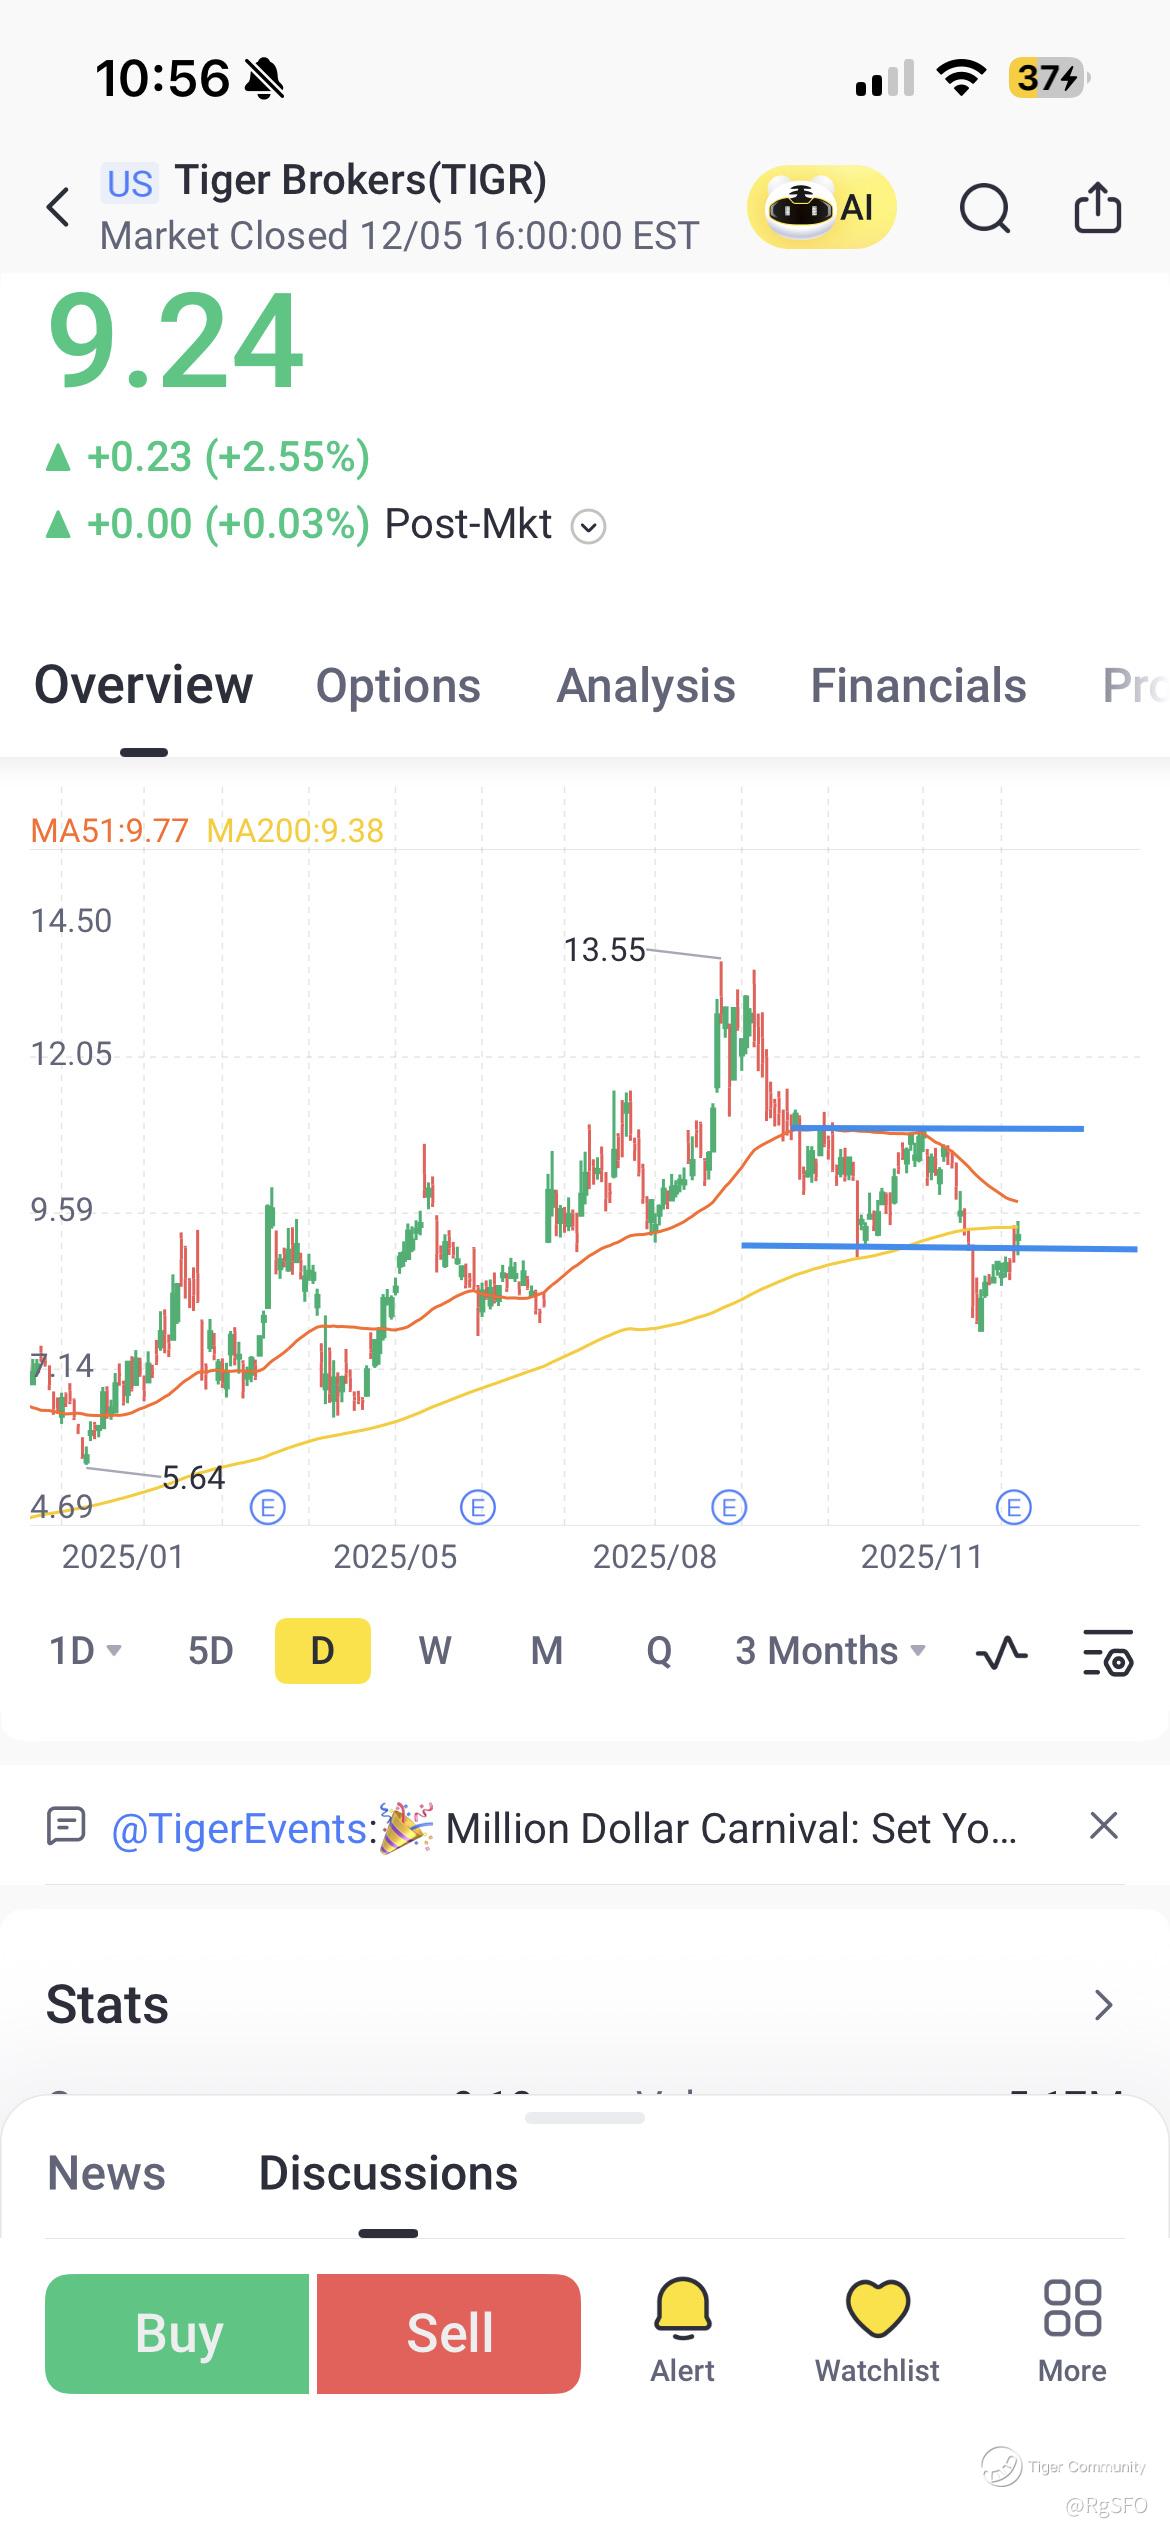Expand the Post-Mkt dropdown arrow
1170x2532 pixels.
click(588, 526)
